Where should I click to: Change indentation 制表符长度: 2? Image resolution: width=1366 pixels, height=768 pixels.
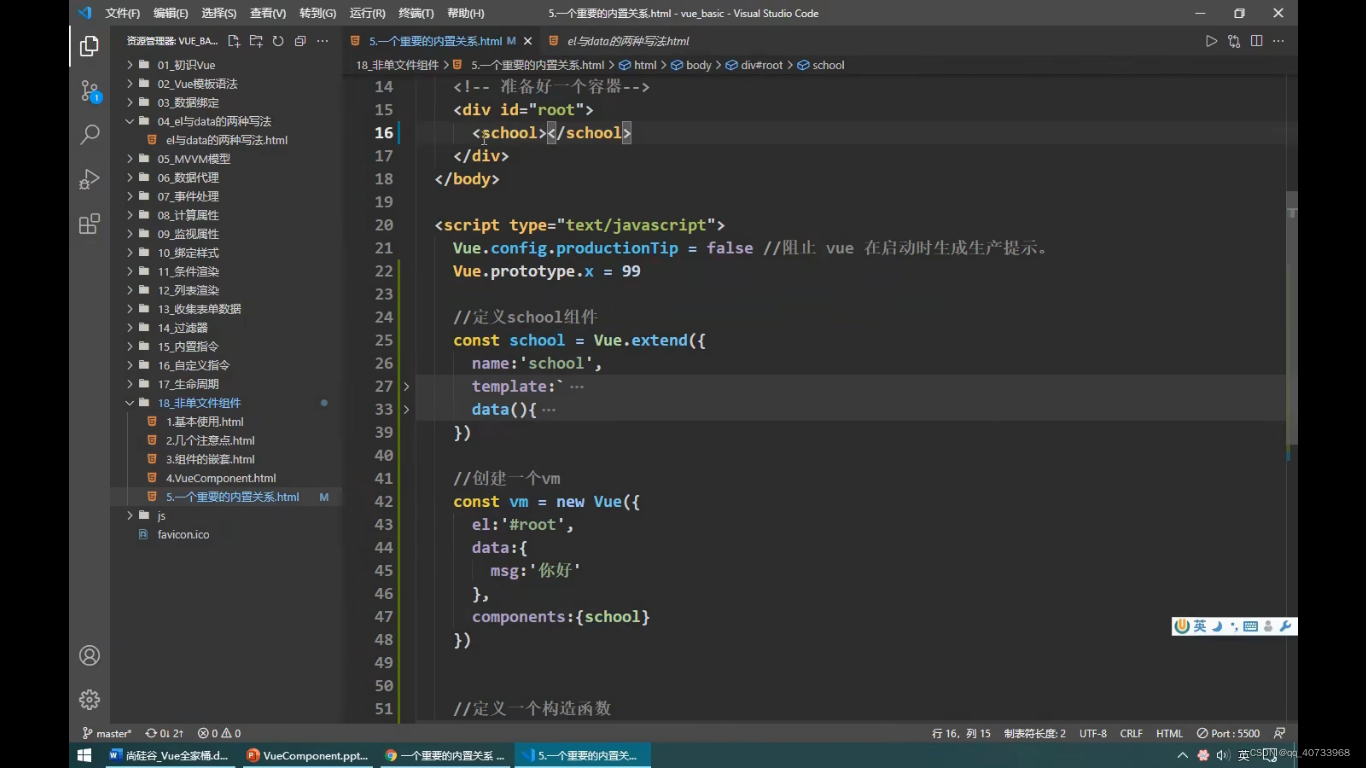click(1035, 733)
